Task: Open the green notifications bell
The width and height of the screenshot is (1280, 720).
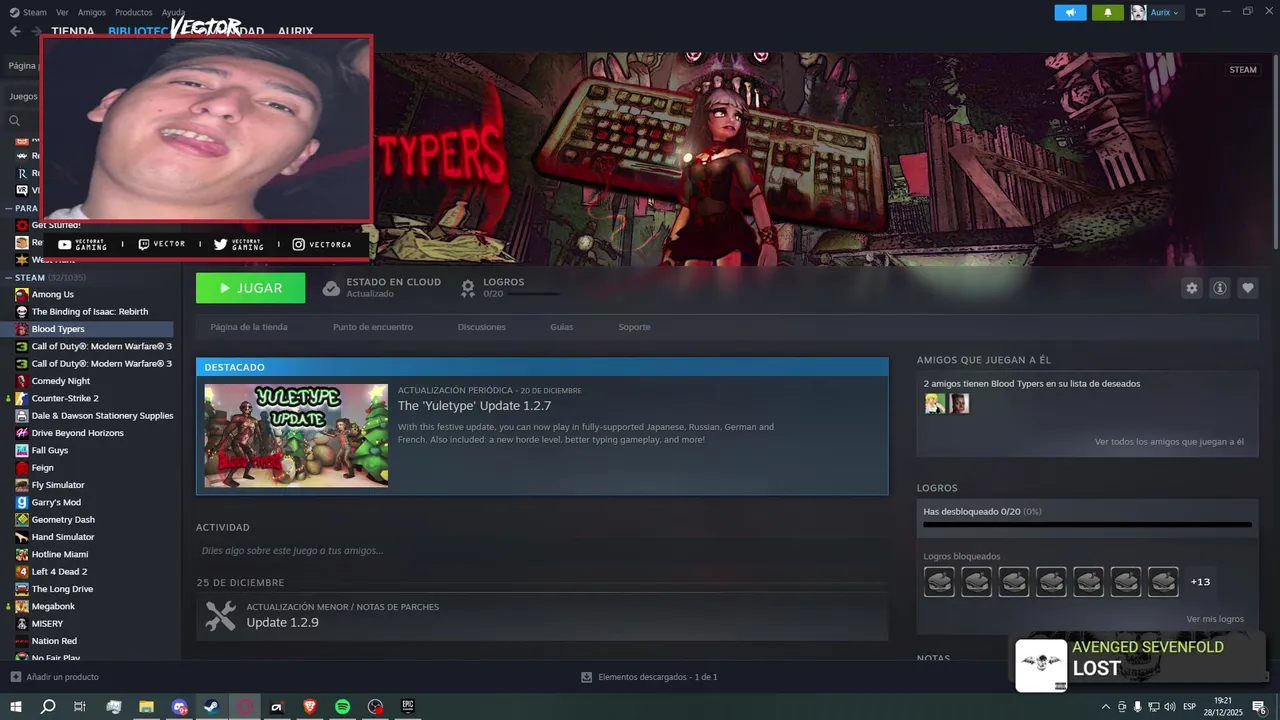Action: (1107, 12)
